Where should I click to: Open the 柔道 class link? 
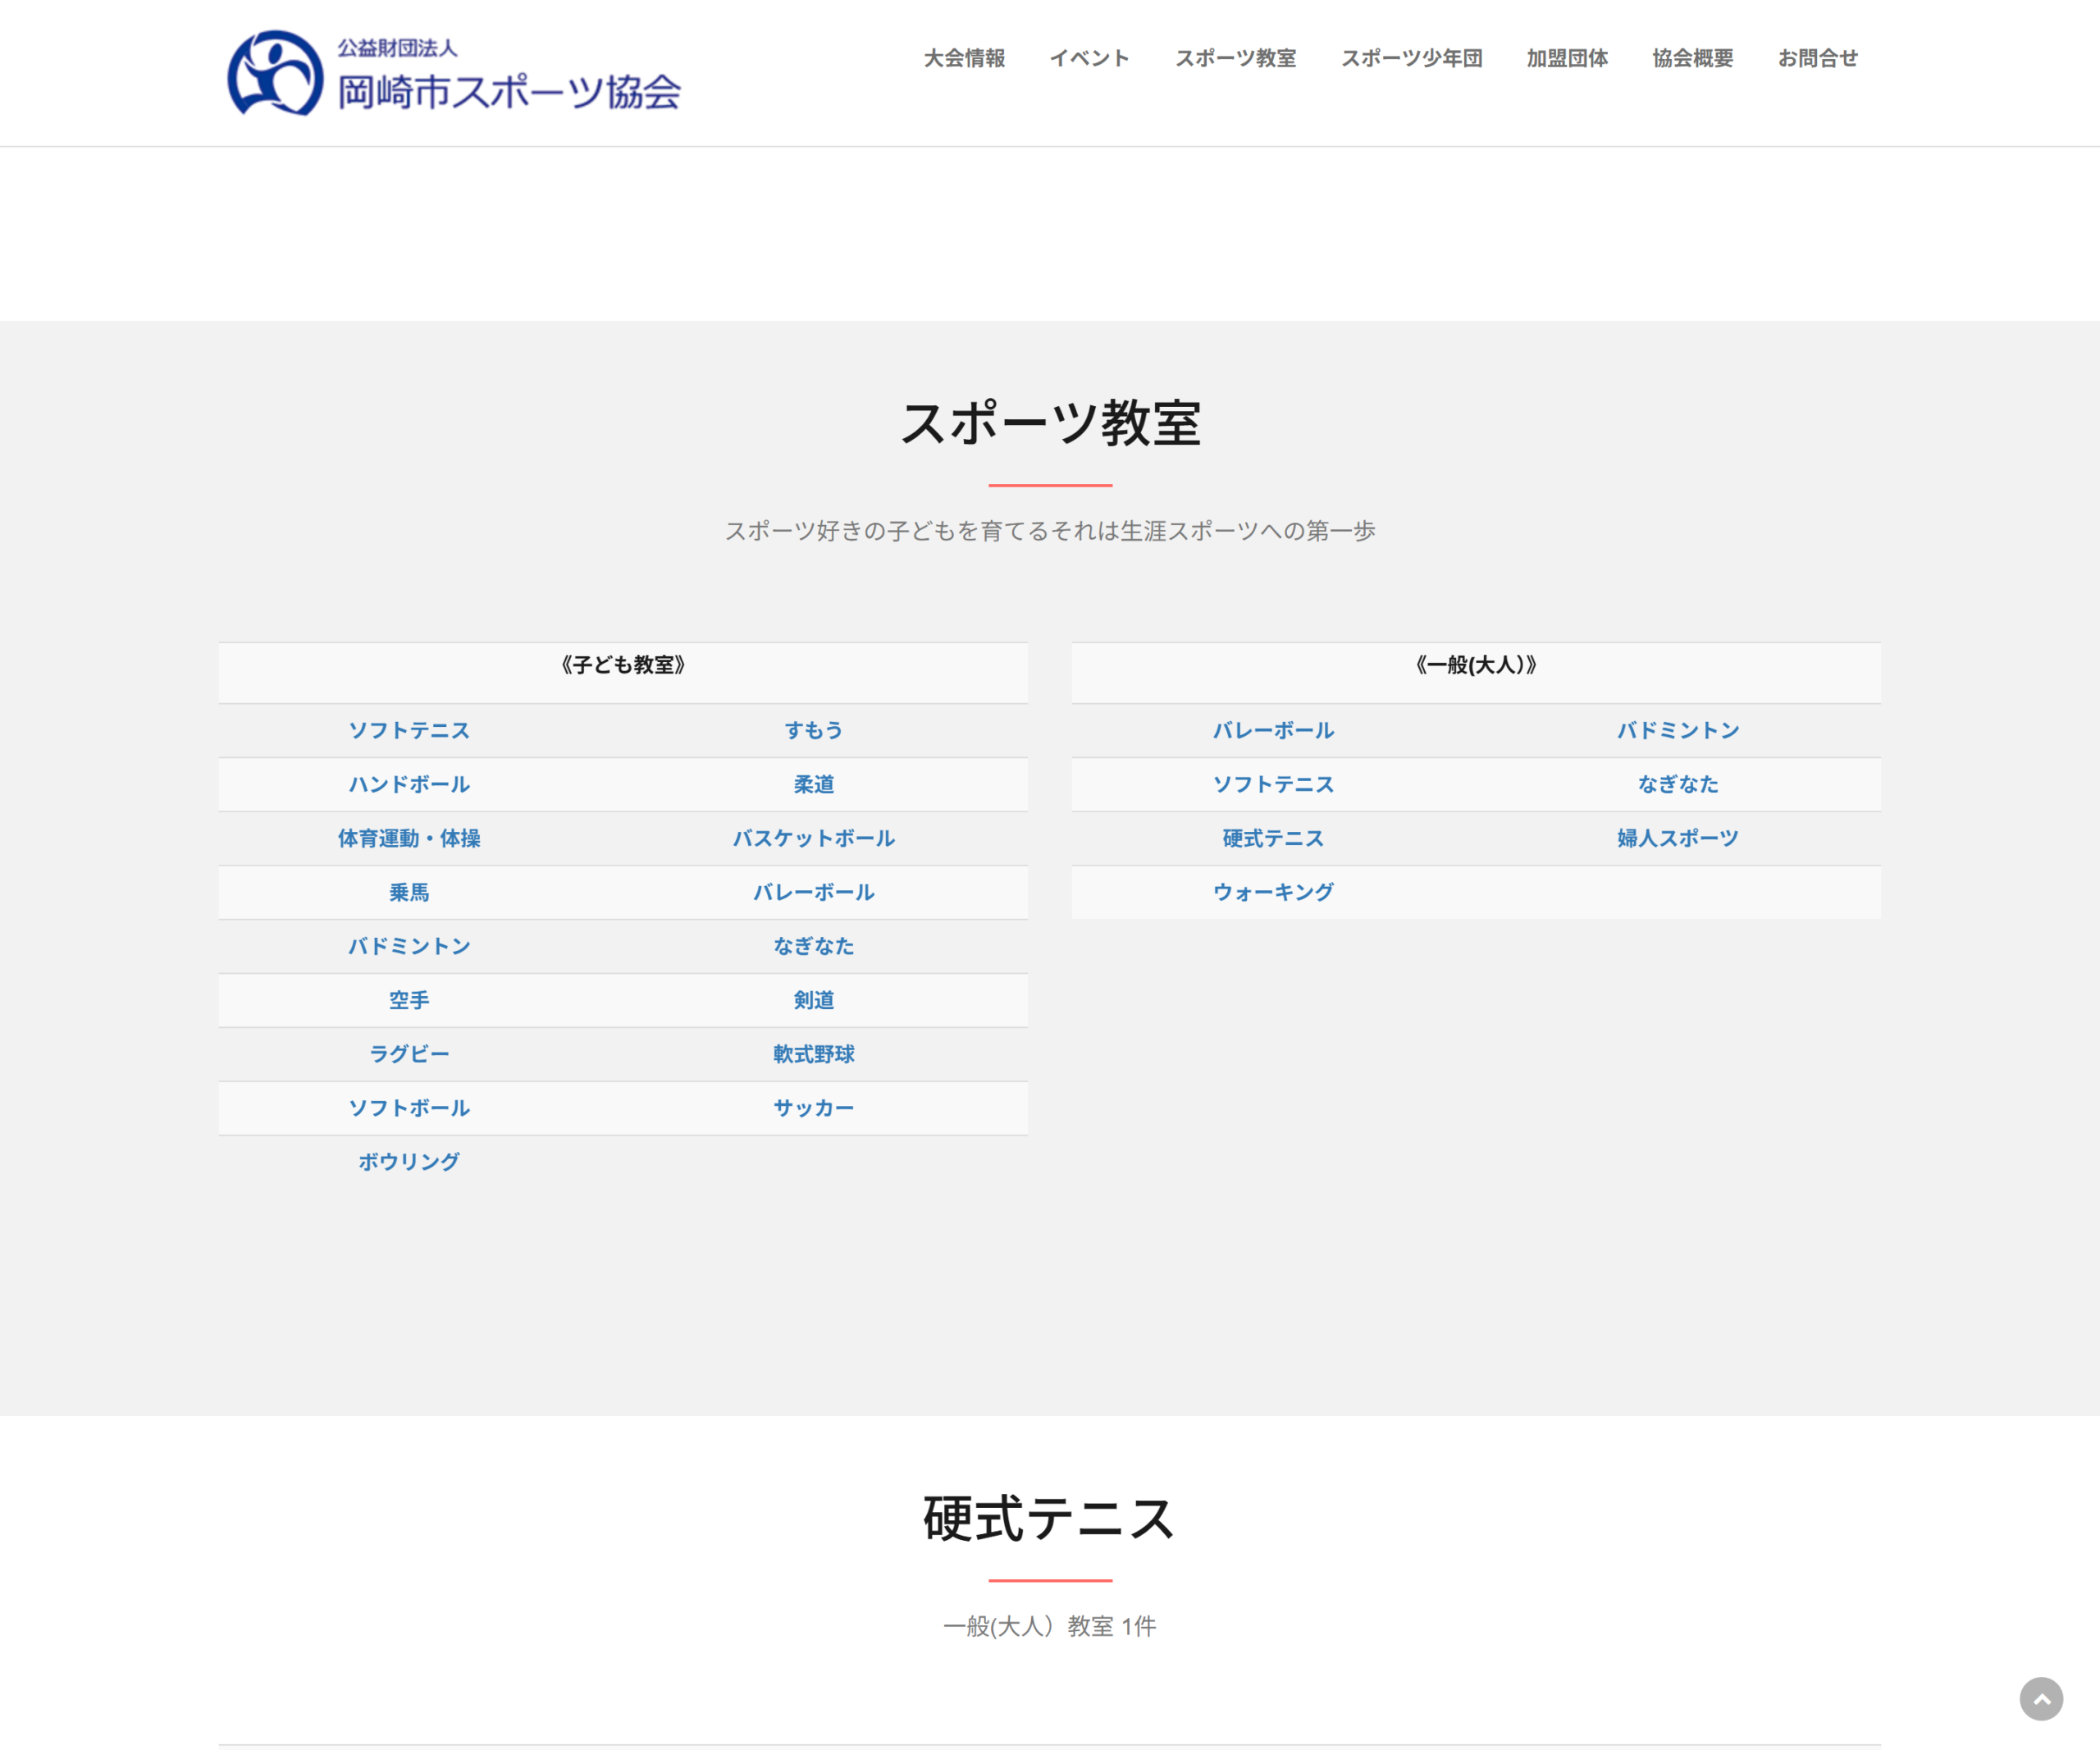[x=813, y=784]
